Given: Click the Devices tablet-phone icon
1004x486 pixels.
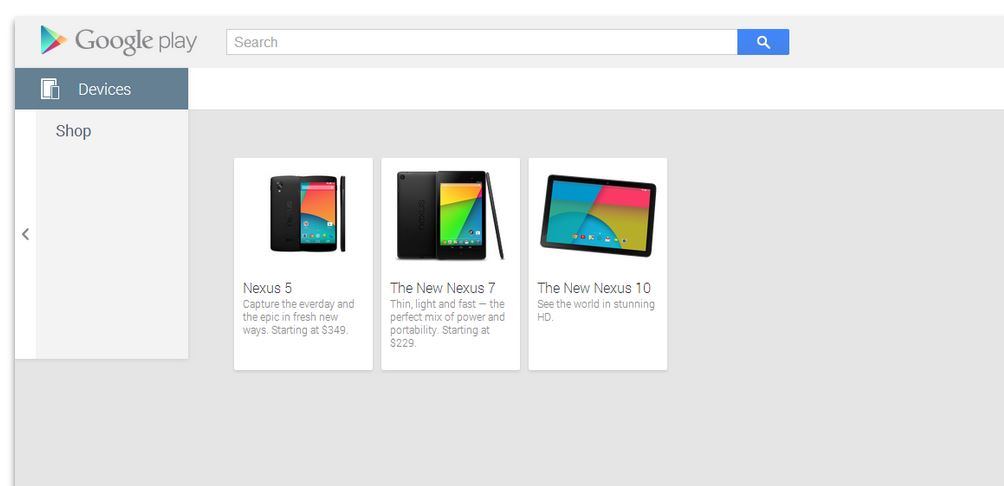Looking at the screenshot, I should click(50, 89).
